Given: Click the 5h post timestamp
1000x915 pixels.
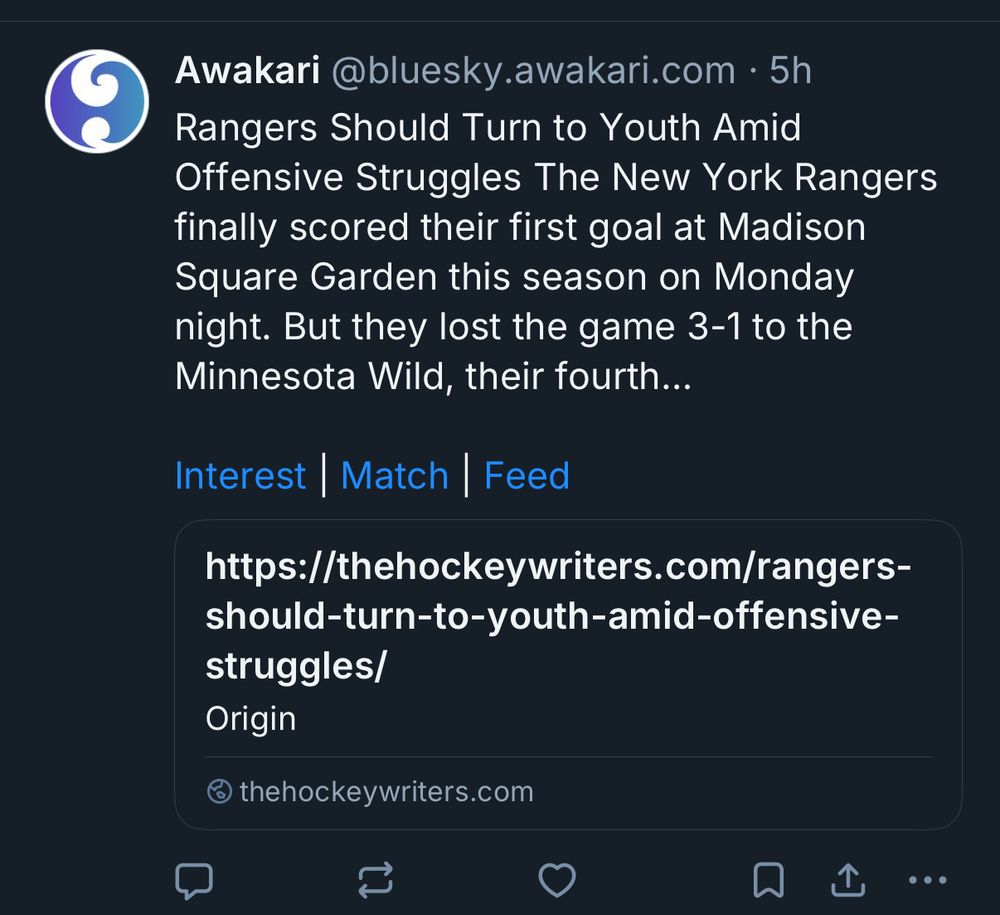Looking at the screenshot, I should click(790, 71).
